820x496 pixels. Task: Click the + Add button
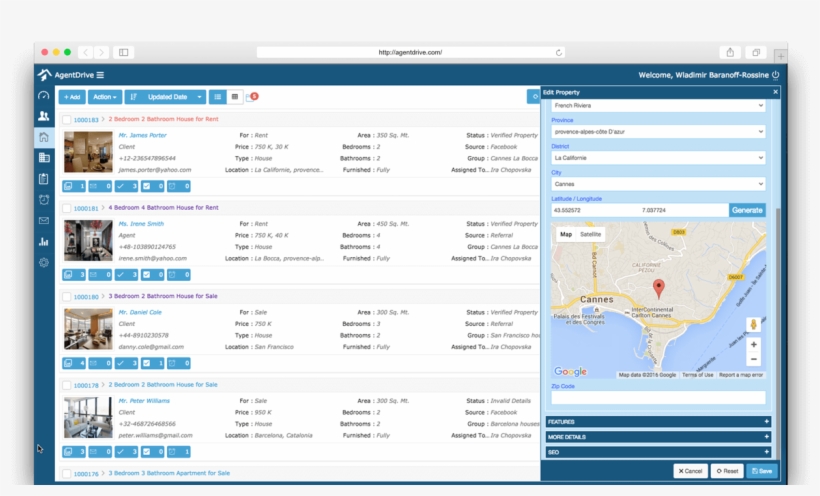tap(72, 97)
